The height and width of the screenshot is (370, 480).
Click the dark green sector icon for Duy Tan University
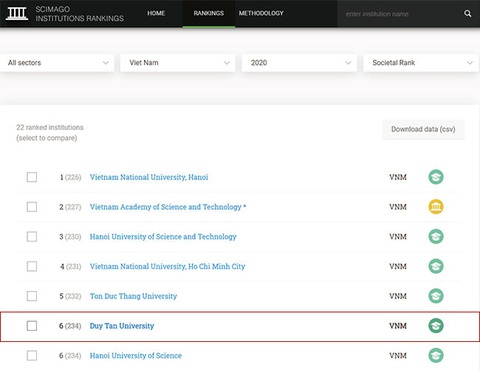436,326
